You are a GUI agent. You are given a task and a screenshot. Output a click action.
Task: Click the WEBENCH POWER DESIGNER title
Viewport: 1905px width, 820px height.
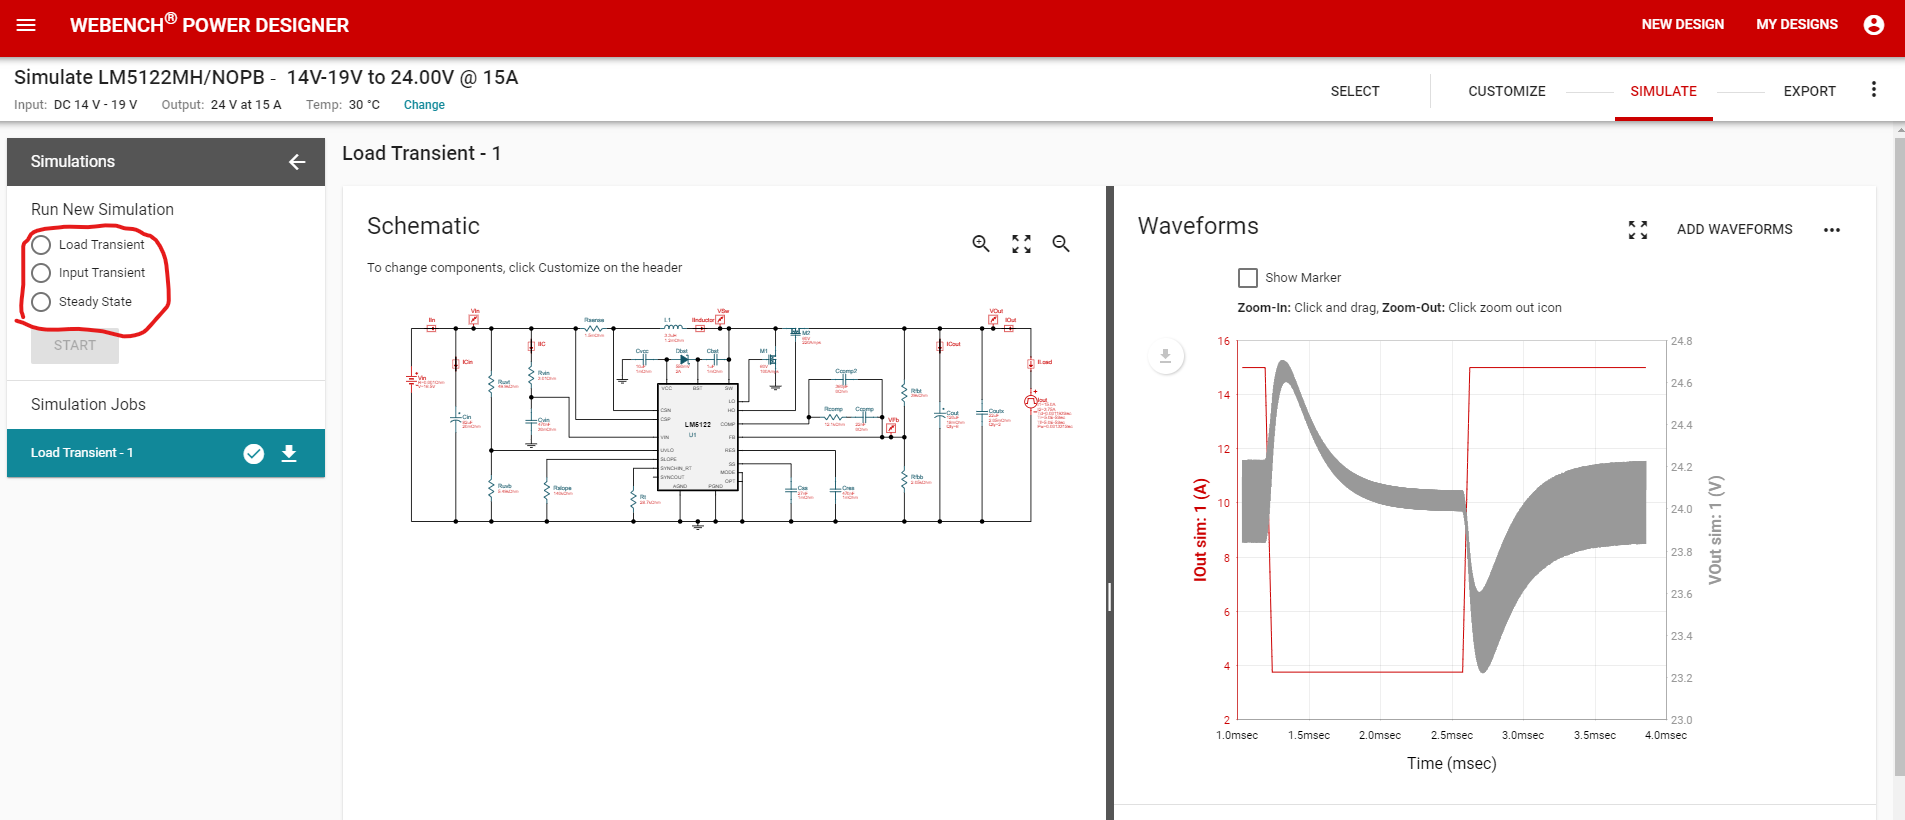(x=209, y=24)
